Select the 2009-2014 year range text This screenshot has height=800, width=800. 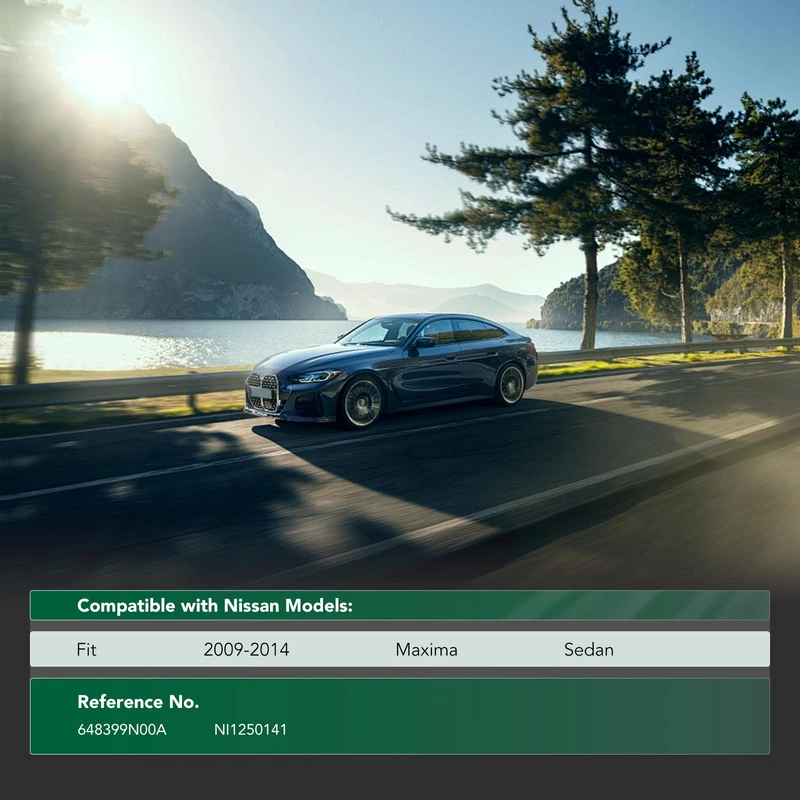(246, 649)
